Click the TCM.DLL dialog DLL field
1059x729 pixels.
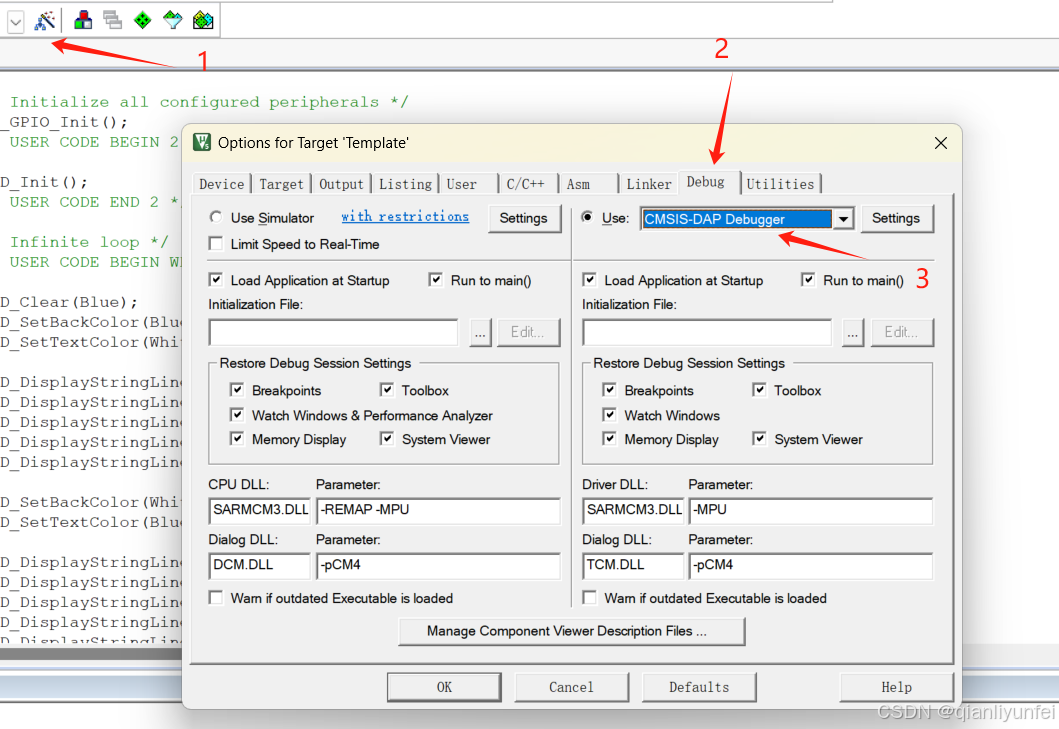[634, 565]
